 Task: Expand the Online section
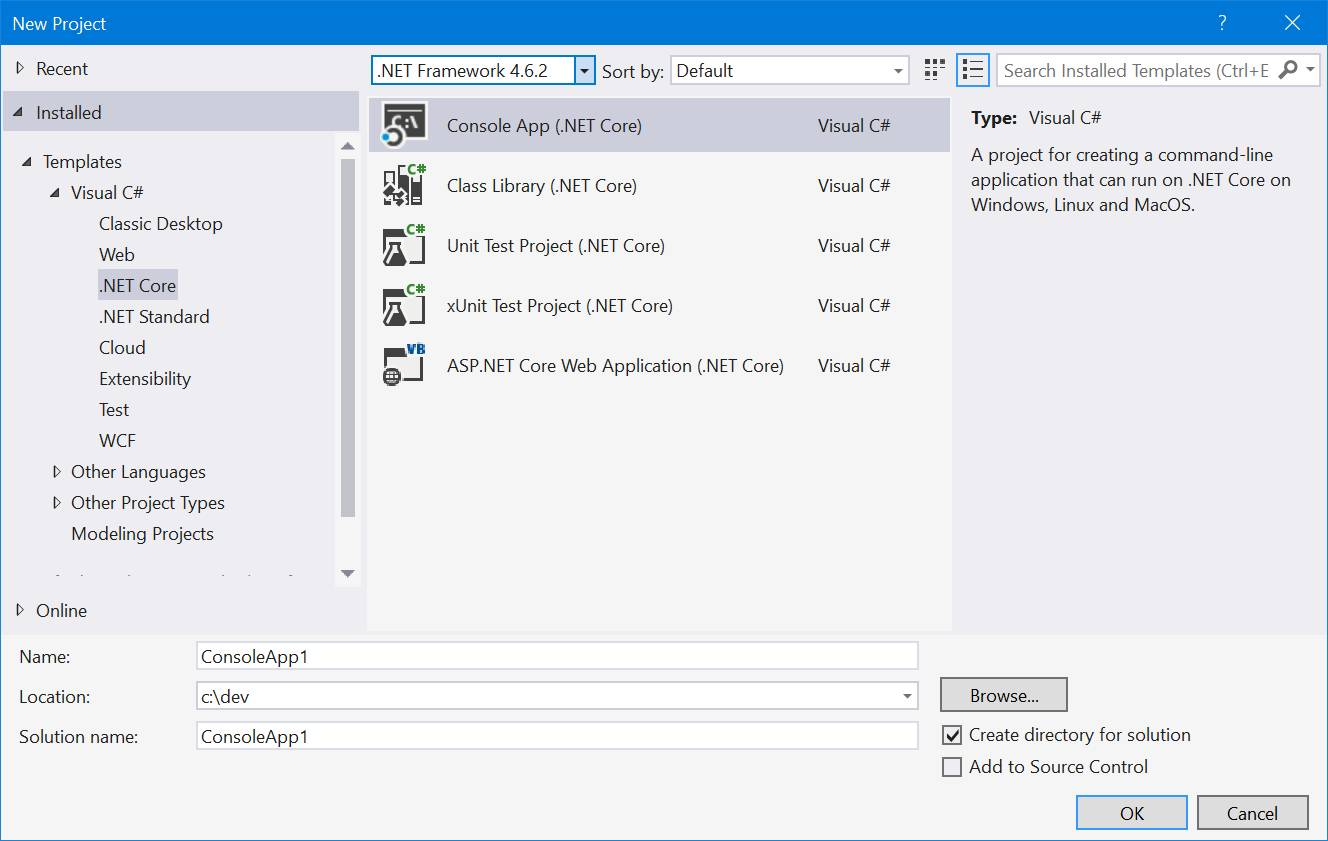(x=20, y=611)
